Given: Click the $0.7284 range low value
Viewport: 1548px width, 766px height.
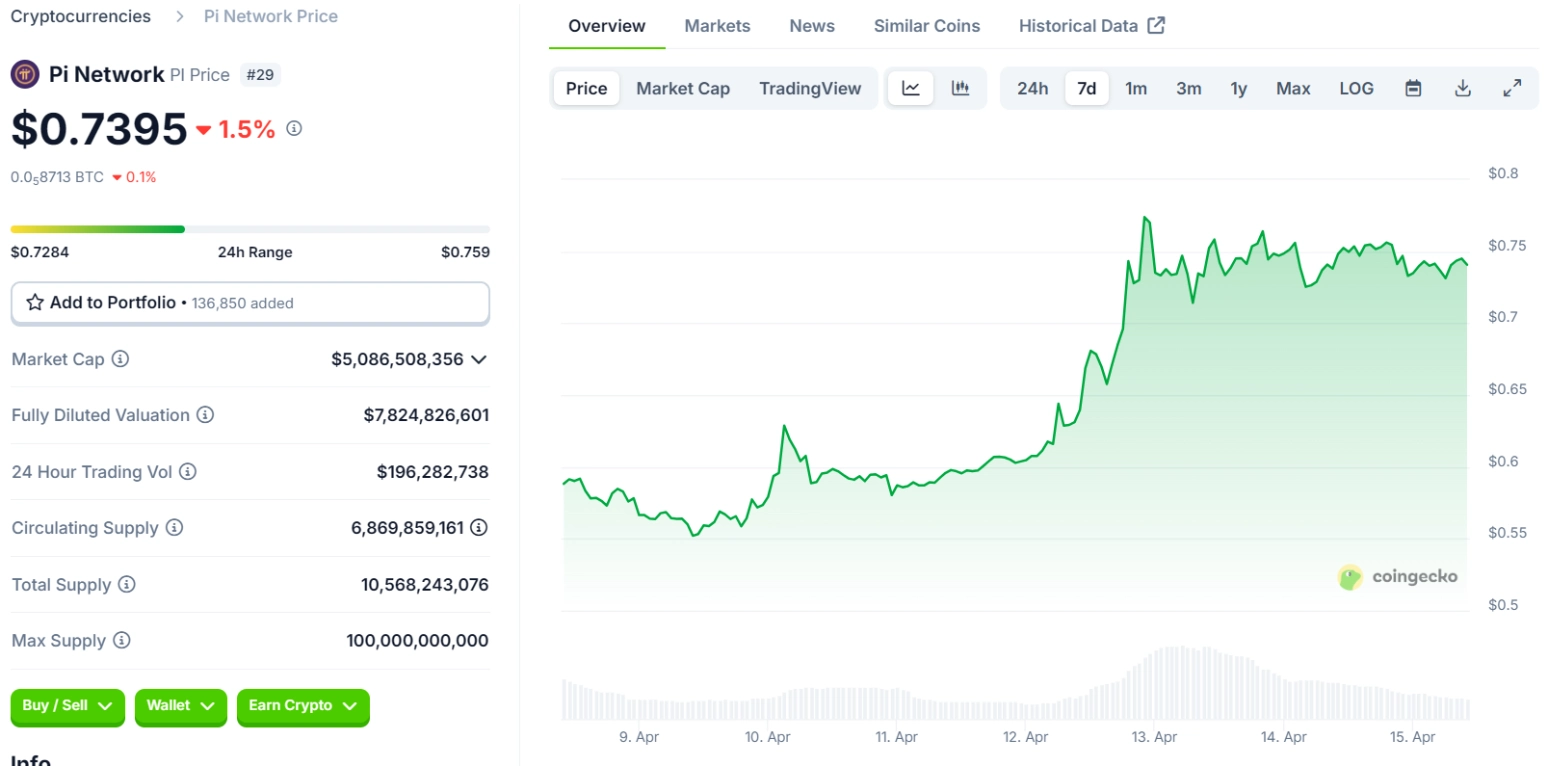Looking at the screenshot, I should pos(40,252).
